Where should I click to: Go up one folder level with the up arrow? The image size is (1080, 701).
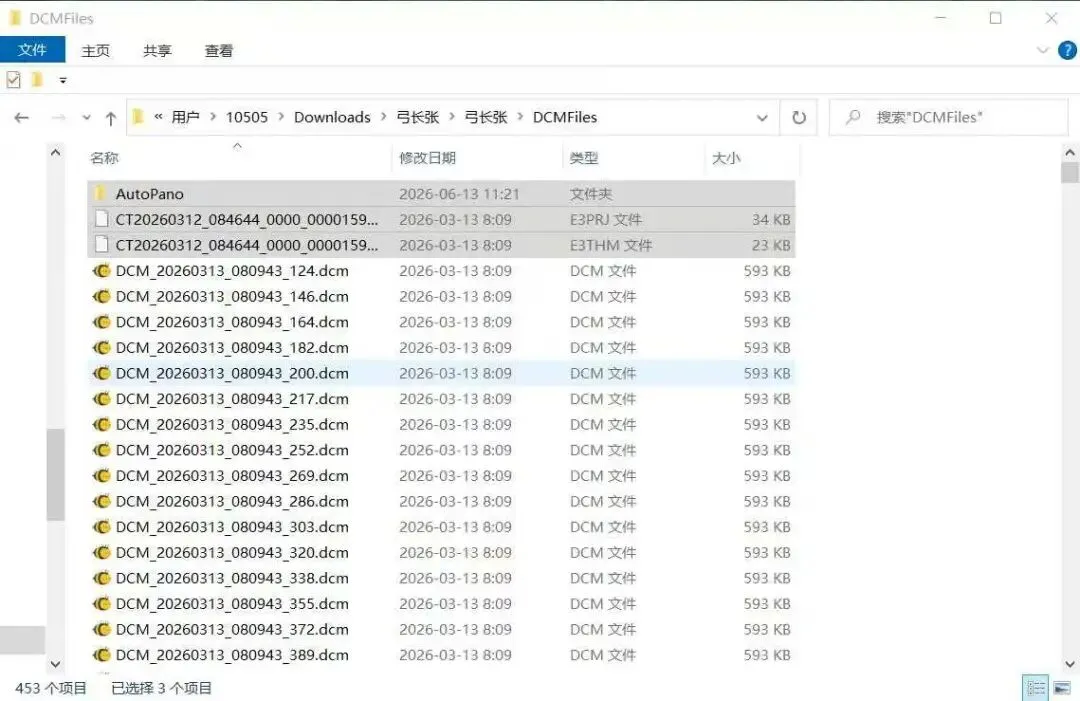[111, 118]
